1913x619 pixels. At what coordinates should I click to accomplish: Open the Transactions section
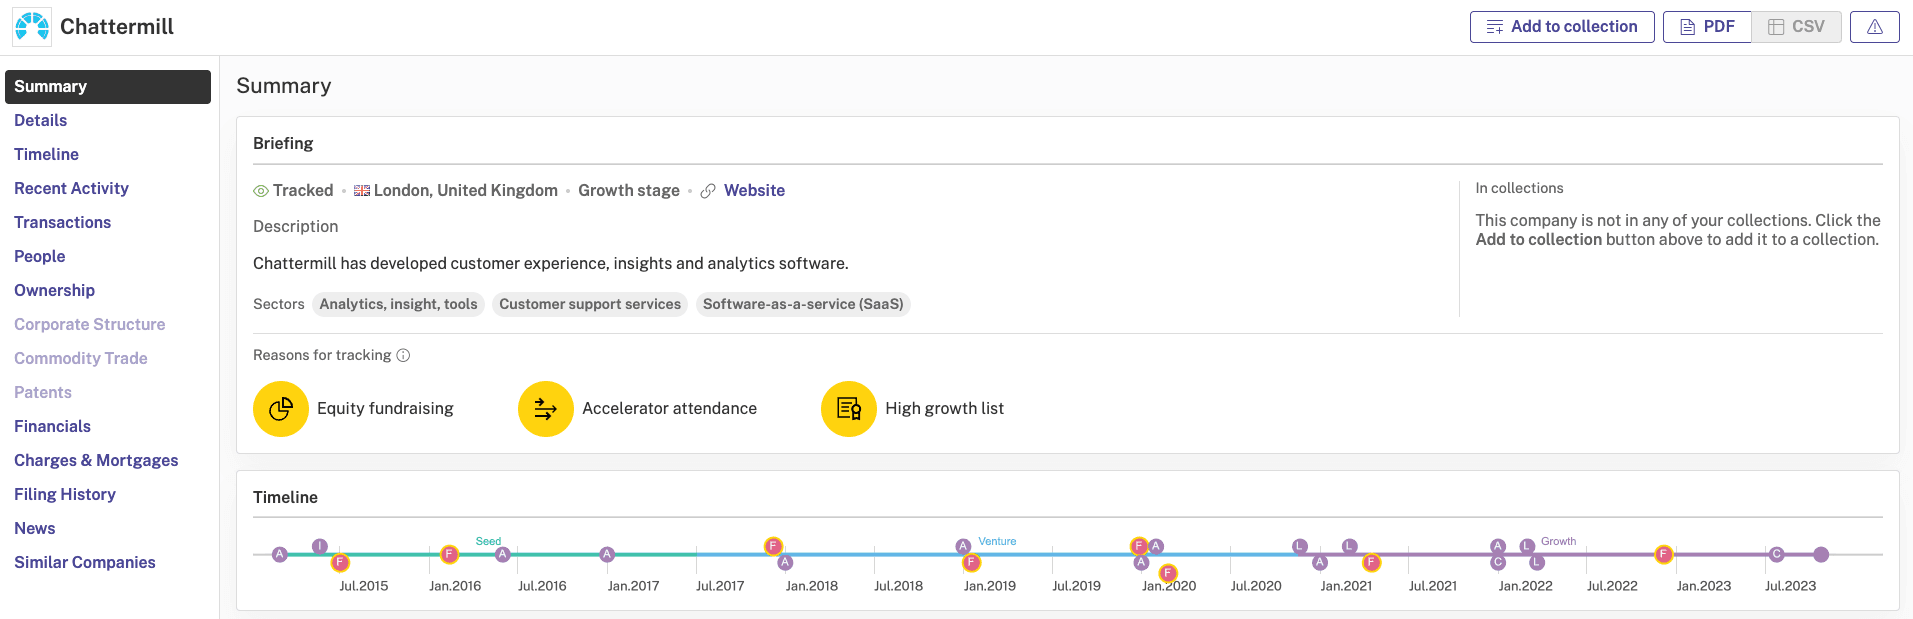point(62,223)
